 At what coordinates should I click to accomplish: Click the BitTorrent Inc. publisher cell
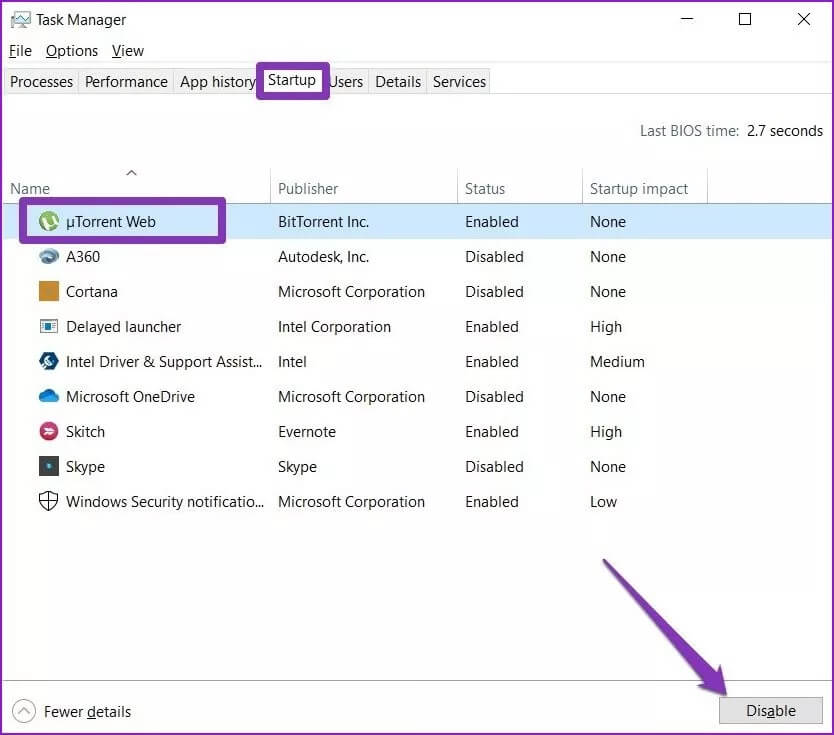coord(323,222)
